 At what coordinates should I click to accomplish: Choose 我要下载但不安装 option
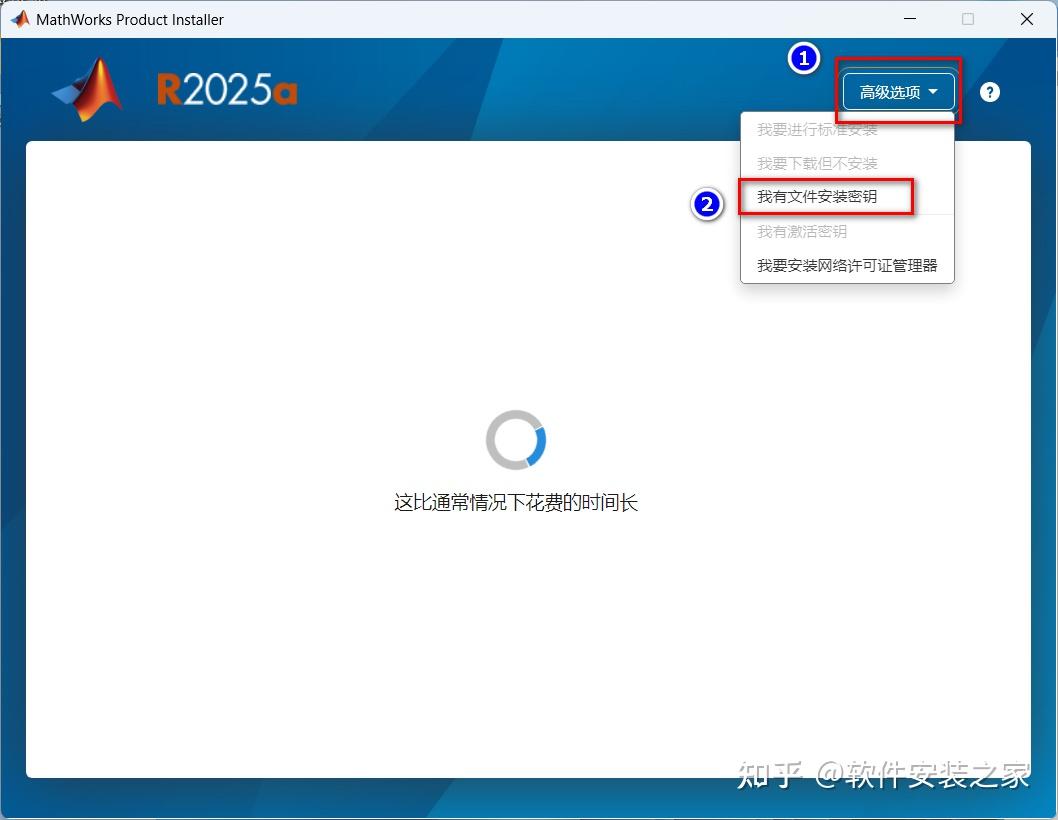818,163
